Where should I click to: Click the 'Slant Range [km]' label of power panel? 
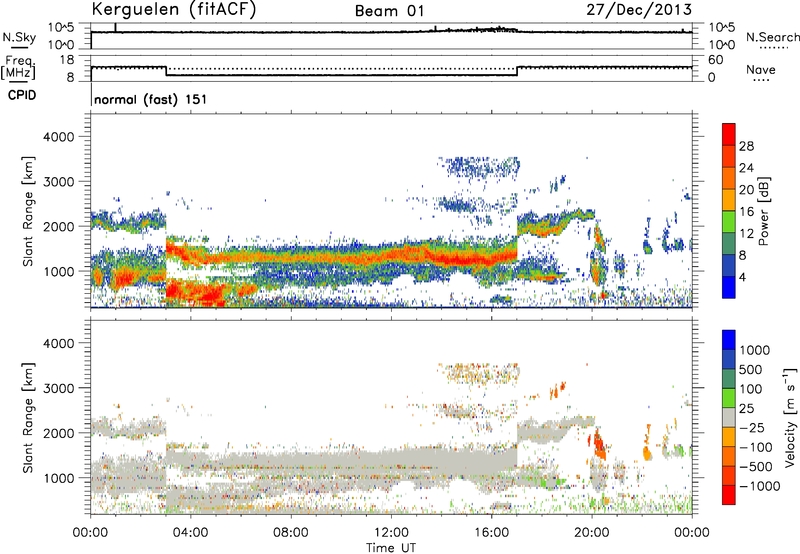click(28, 211)
